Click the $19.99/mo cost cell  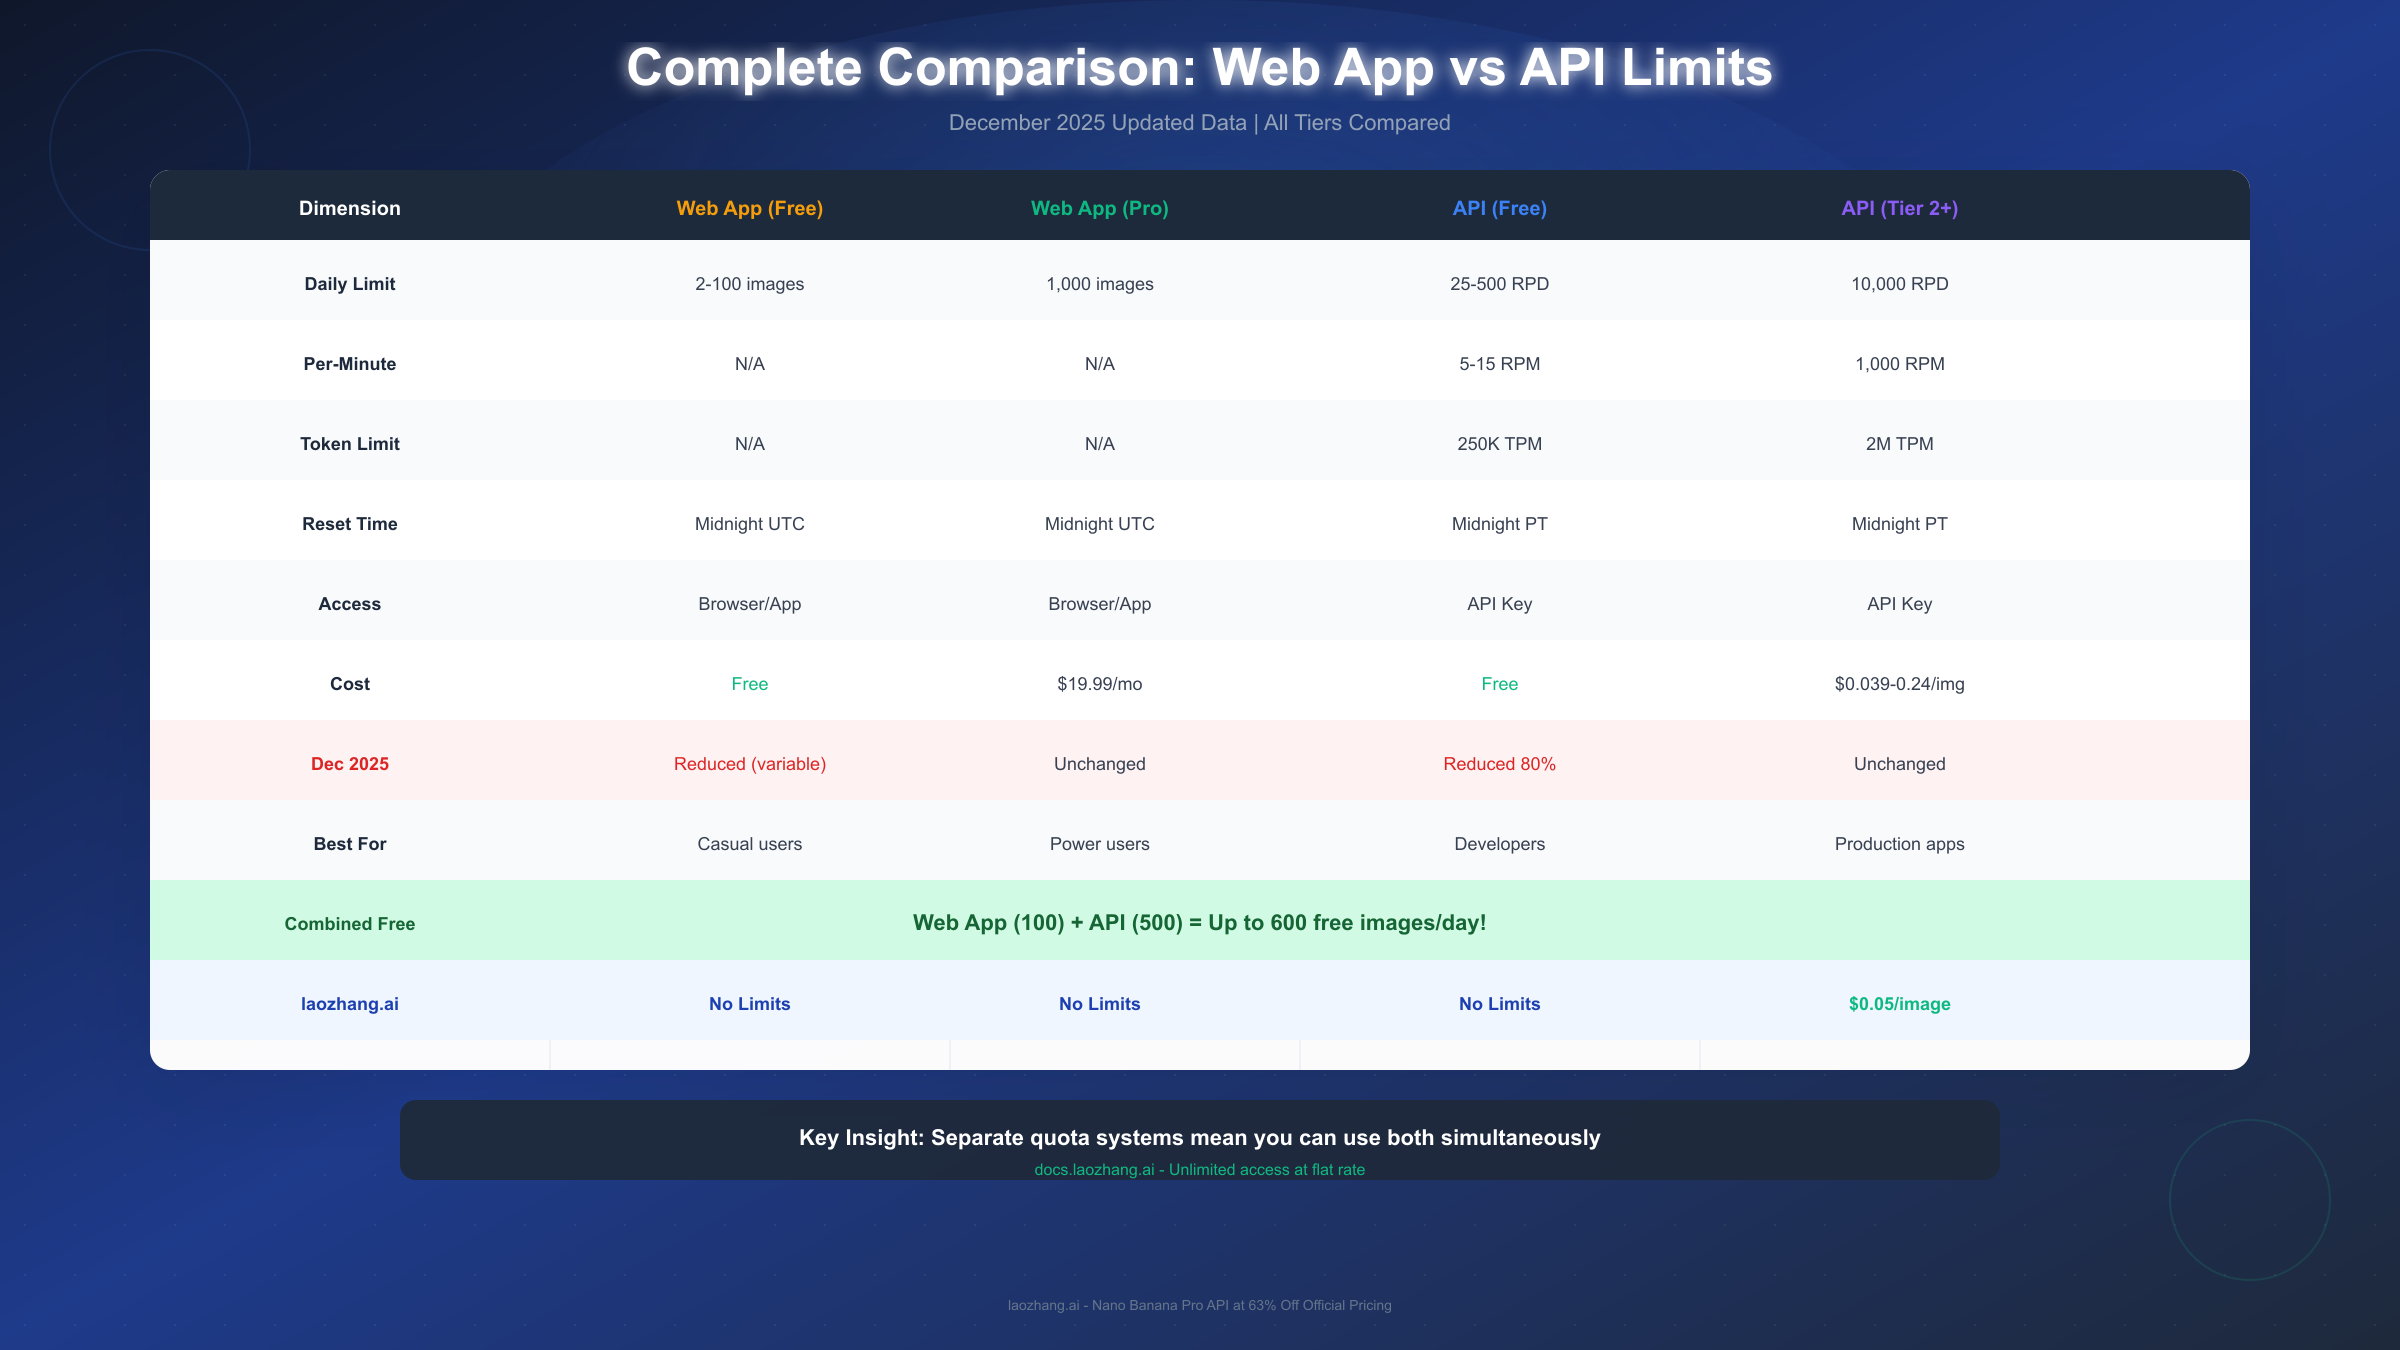[x=1099, y=683]
